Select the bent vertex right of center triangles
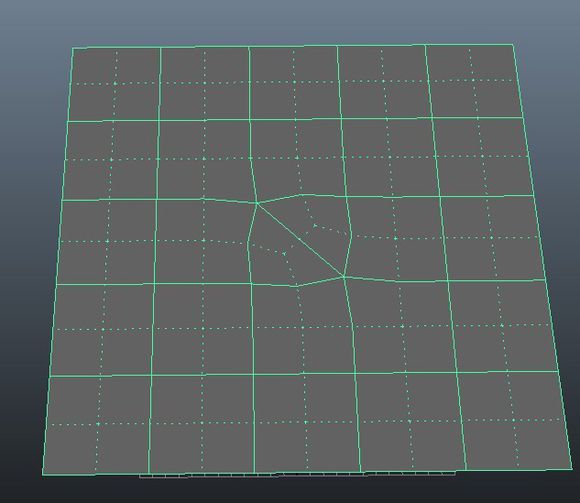Viewport: 580px width, 503px height. (351, 237)
